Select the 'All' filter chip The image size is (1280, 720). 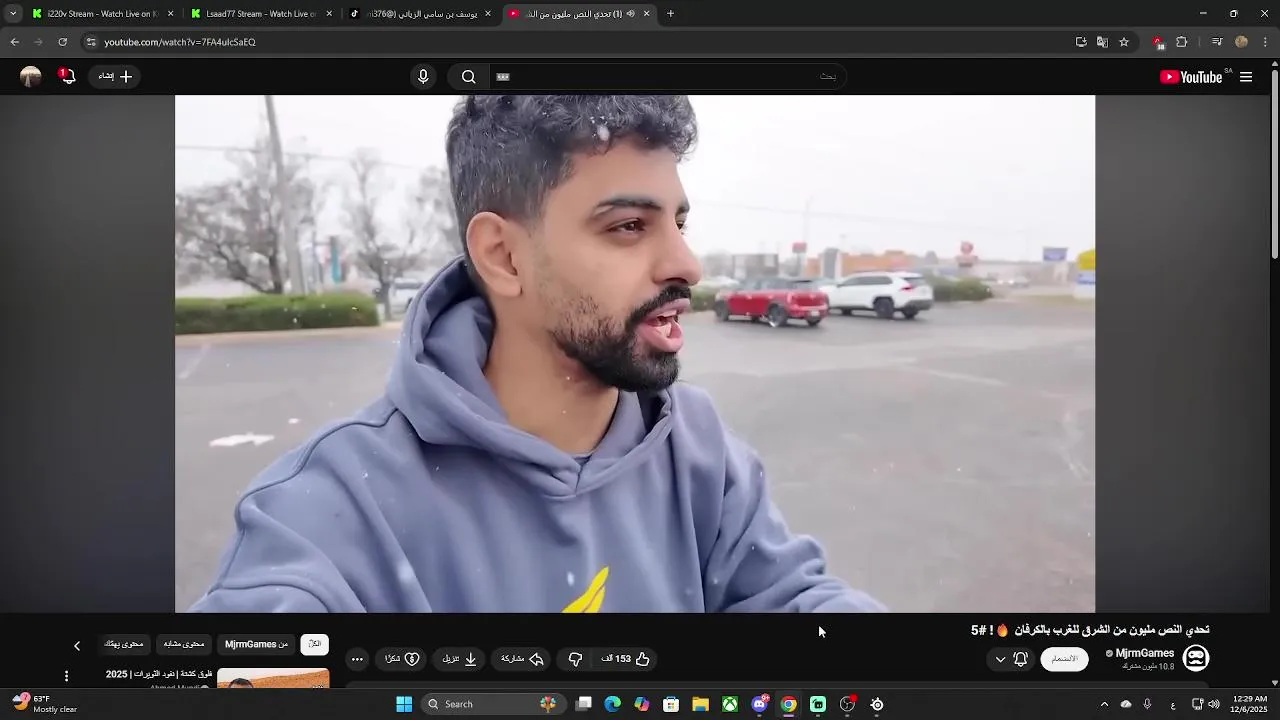point(315,645)
